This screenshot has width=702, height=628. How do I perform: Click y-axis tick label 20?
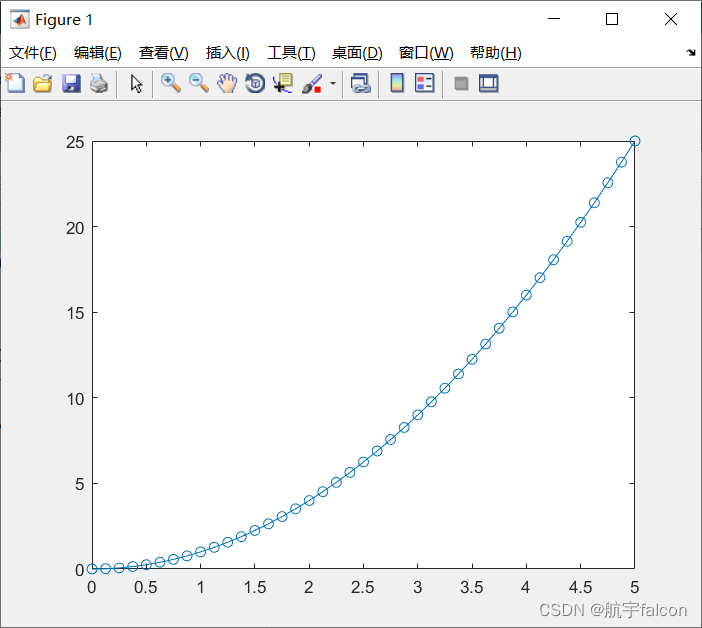coord(75,228)
